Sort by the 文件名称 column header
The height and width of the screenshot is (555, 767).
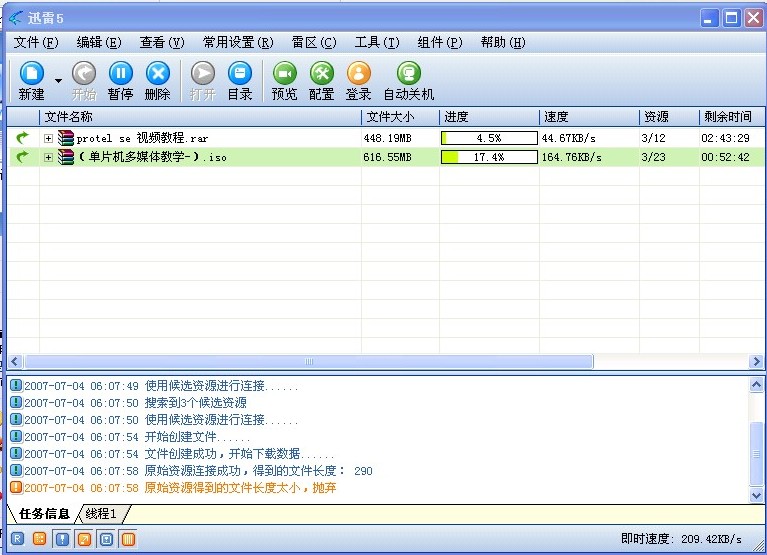pyautogui.click(x=200, y=117)
